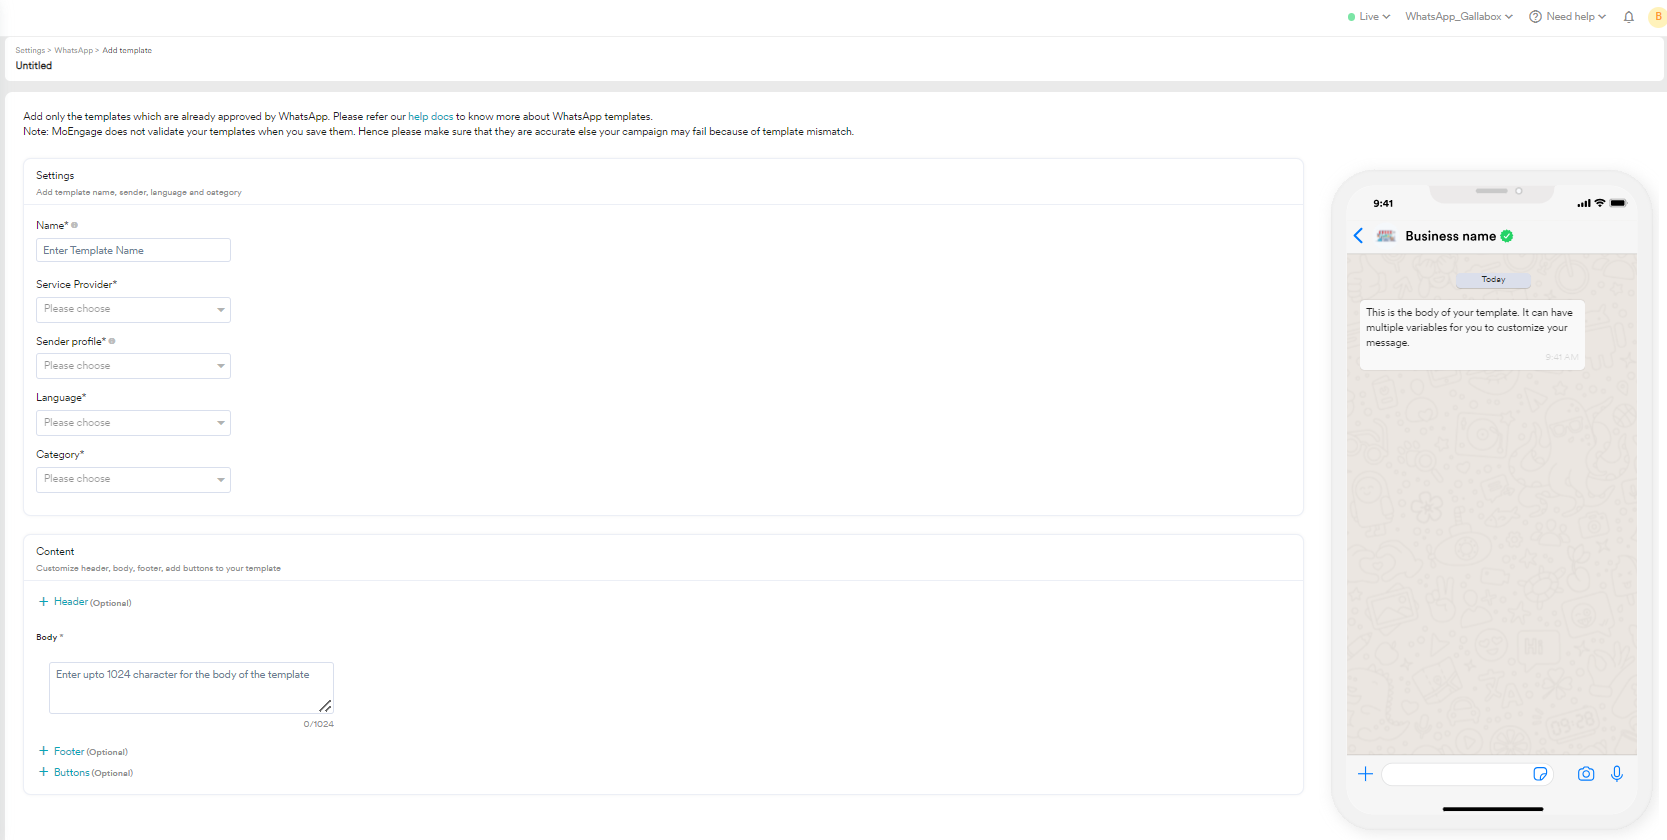Click back arrow in phone preview

[x=1358, y=236]
